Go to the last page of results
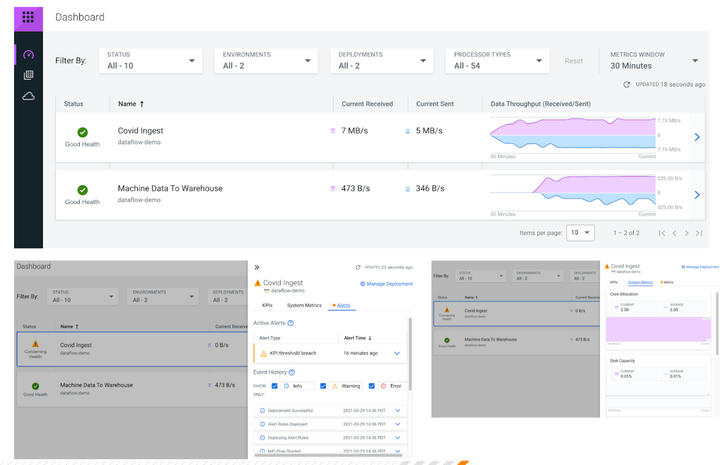The image size is (722, 465). point(699,233)
